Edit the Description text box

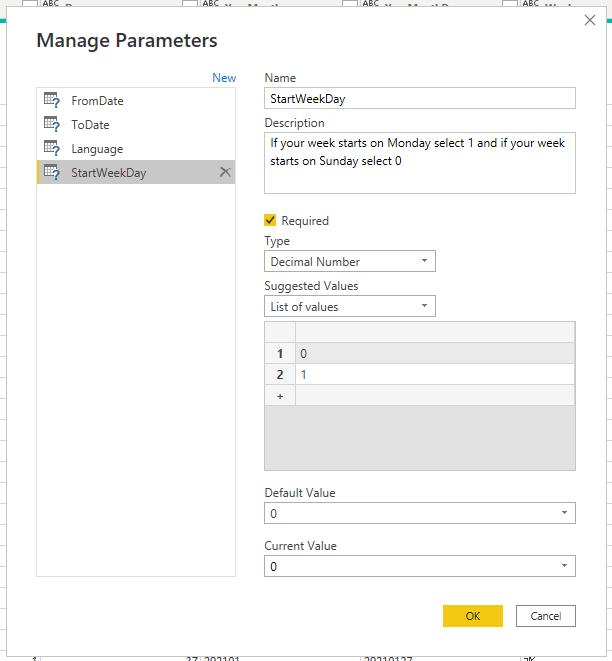[420, 163]
